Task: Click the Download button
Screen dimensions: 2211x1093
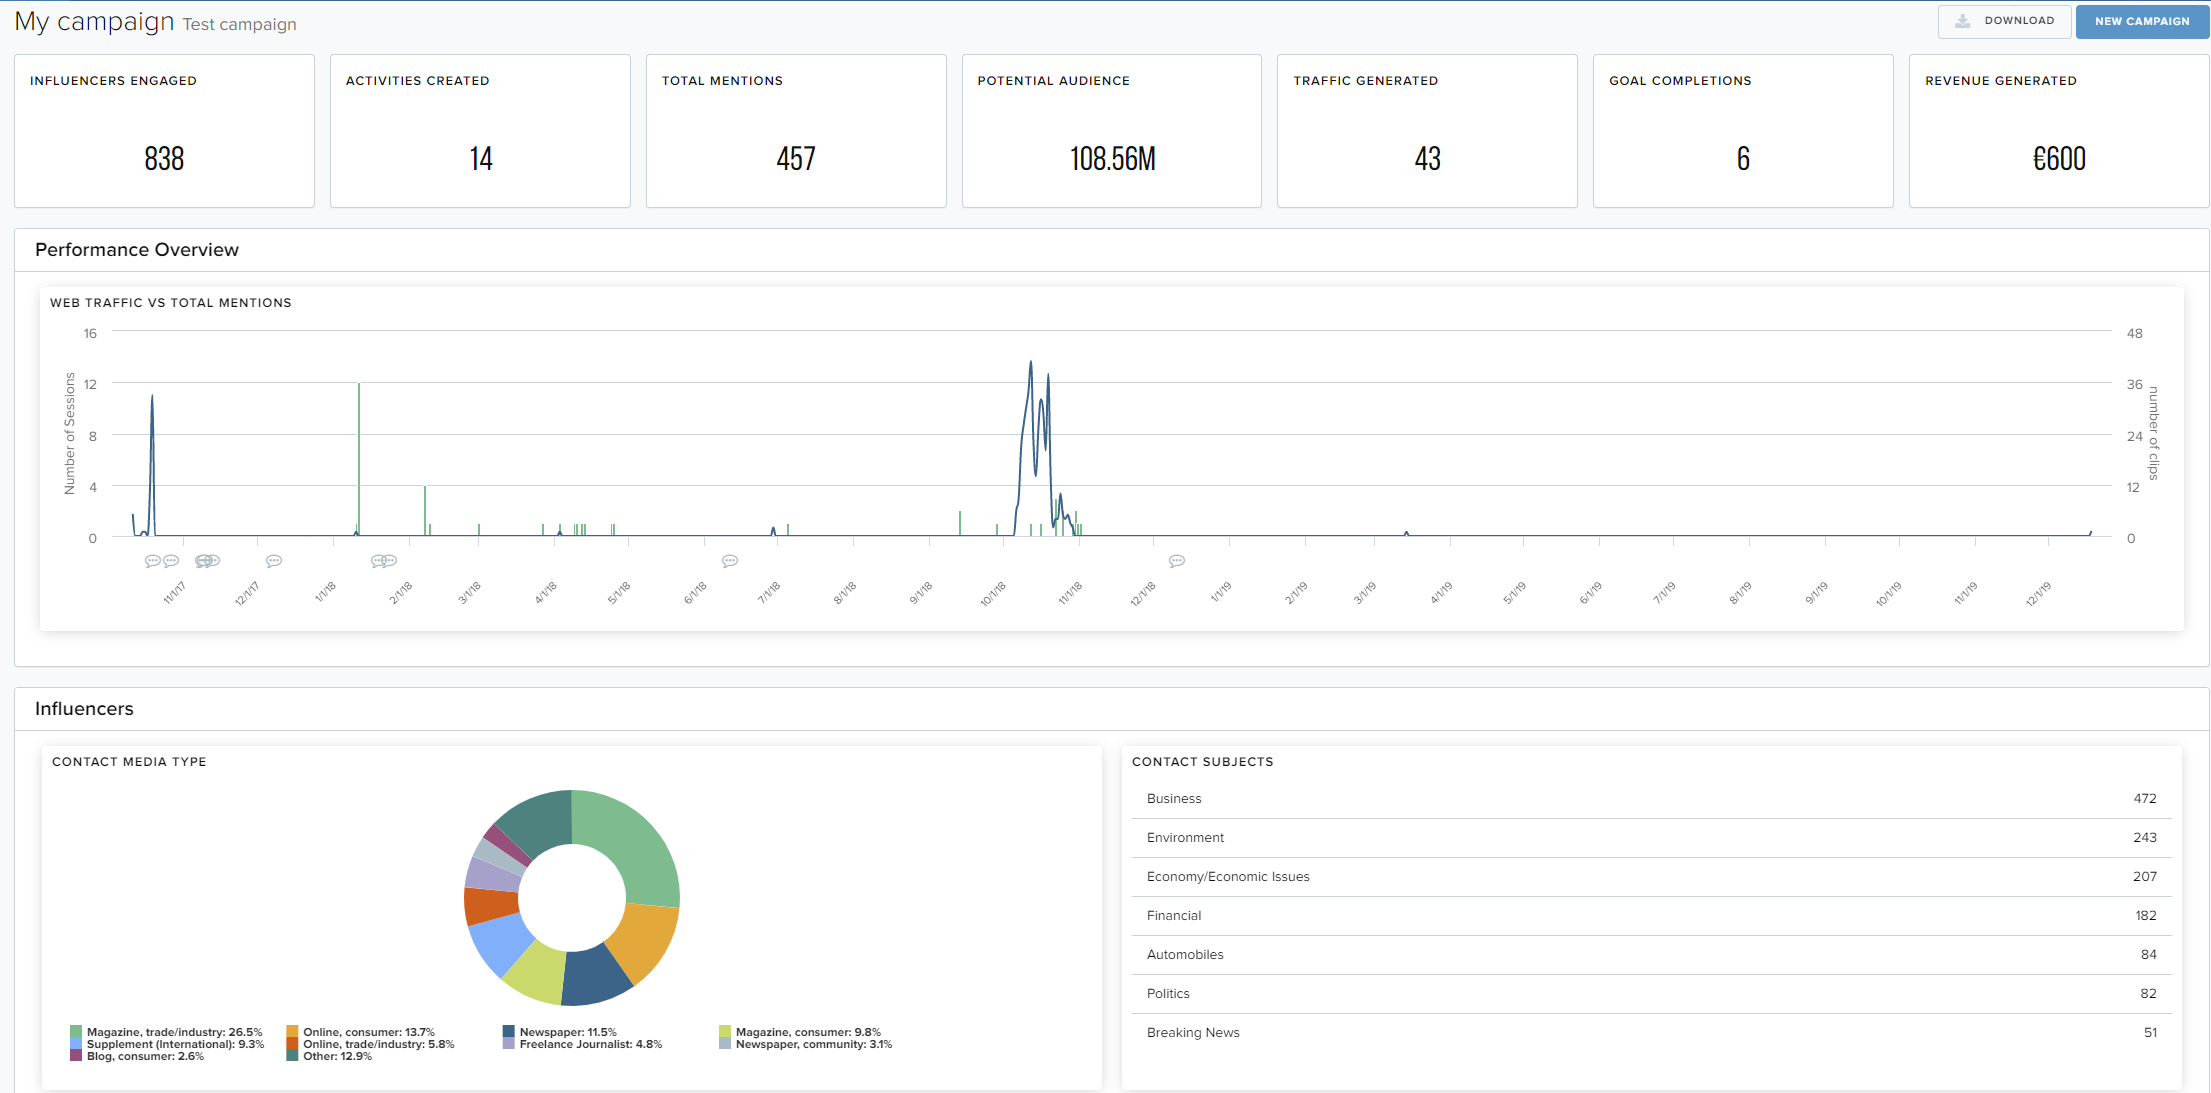Action: [x=2004, y=21]
